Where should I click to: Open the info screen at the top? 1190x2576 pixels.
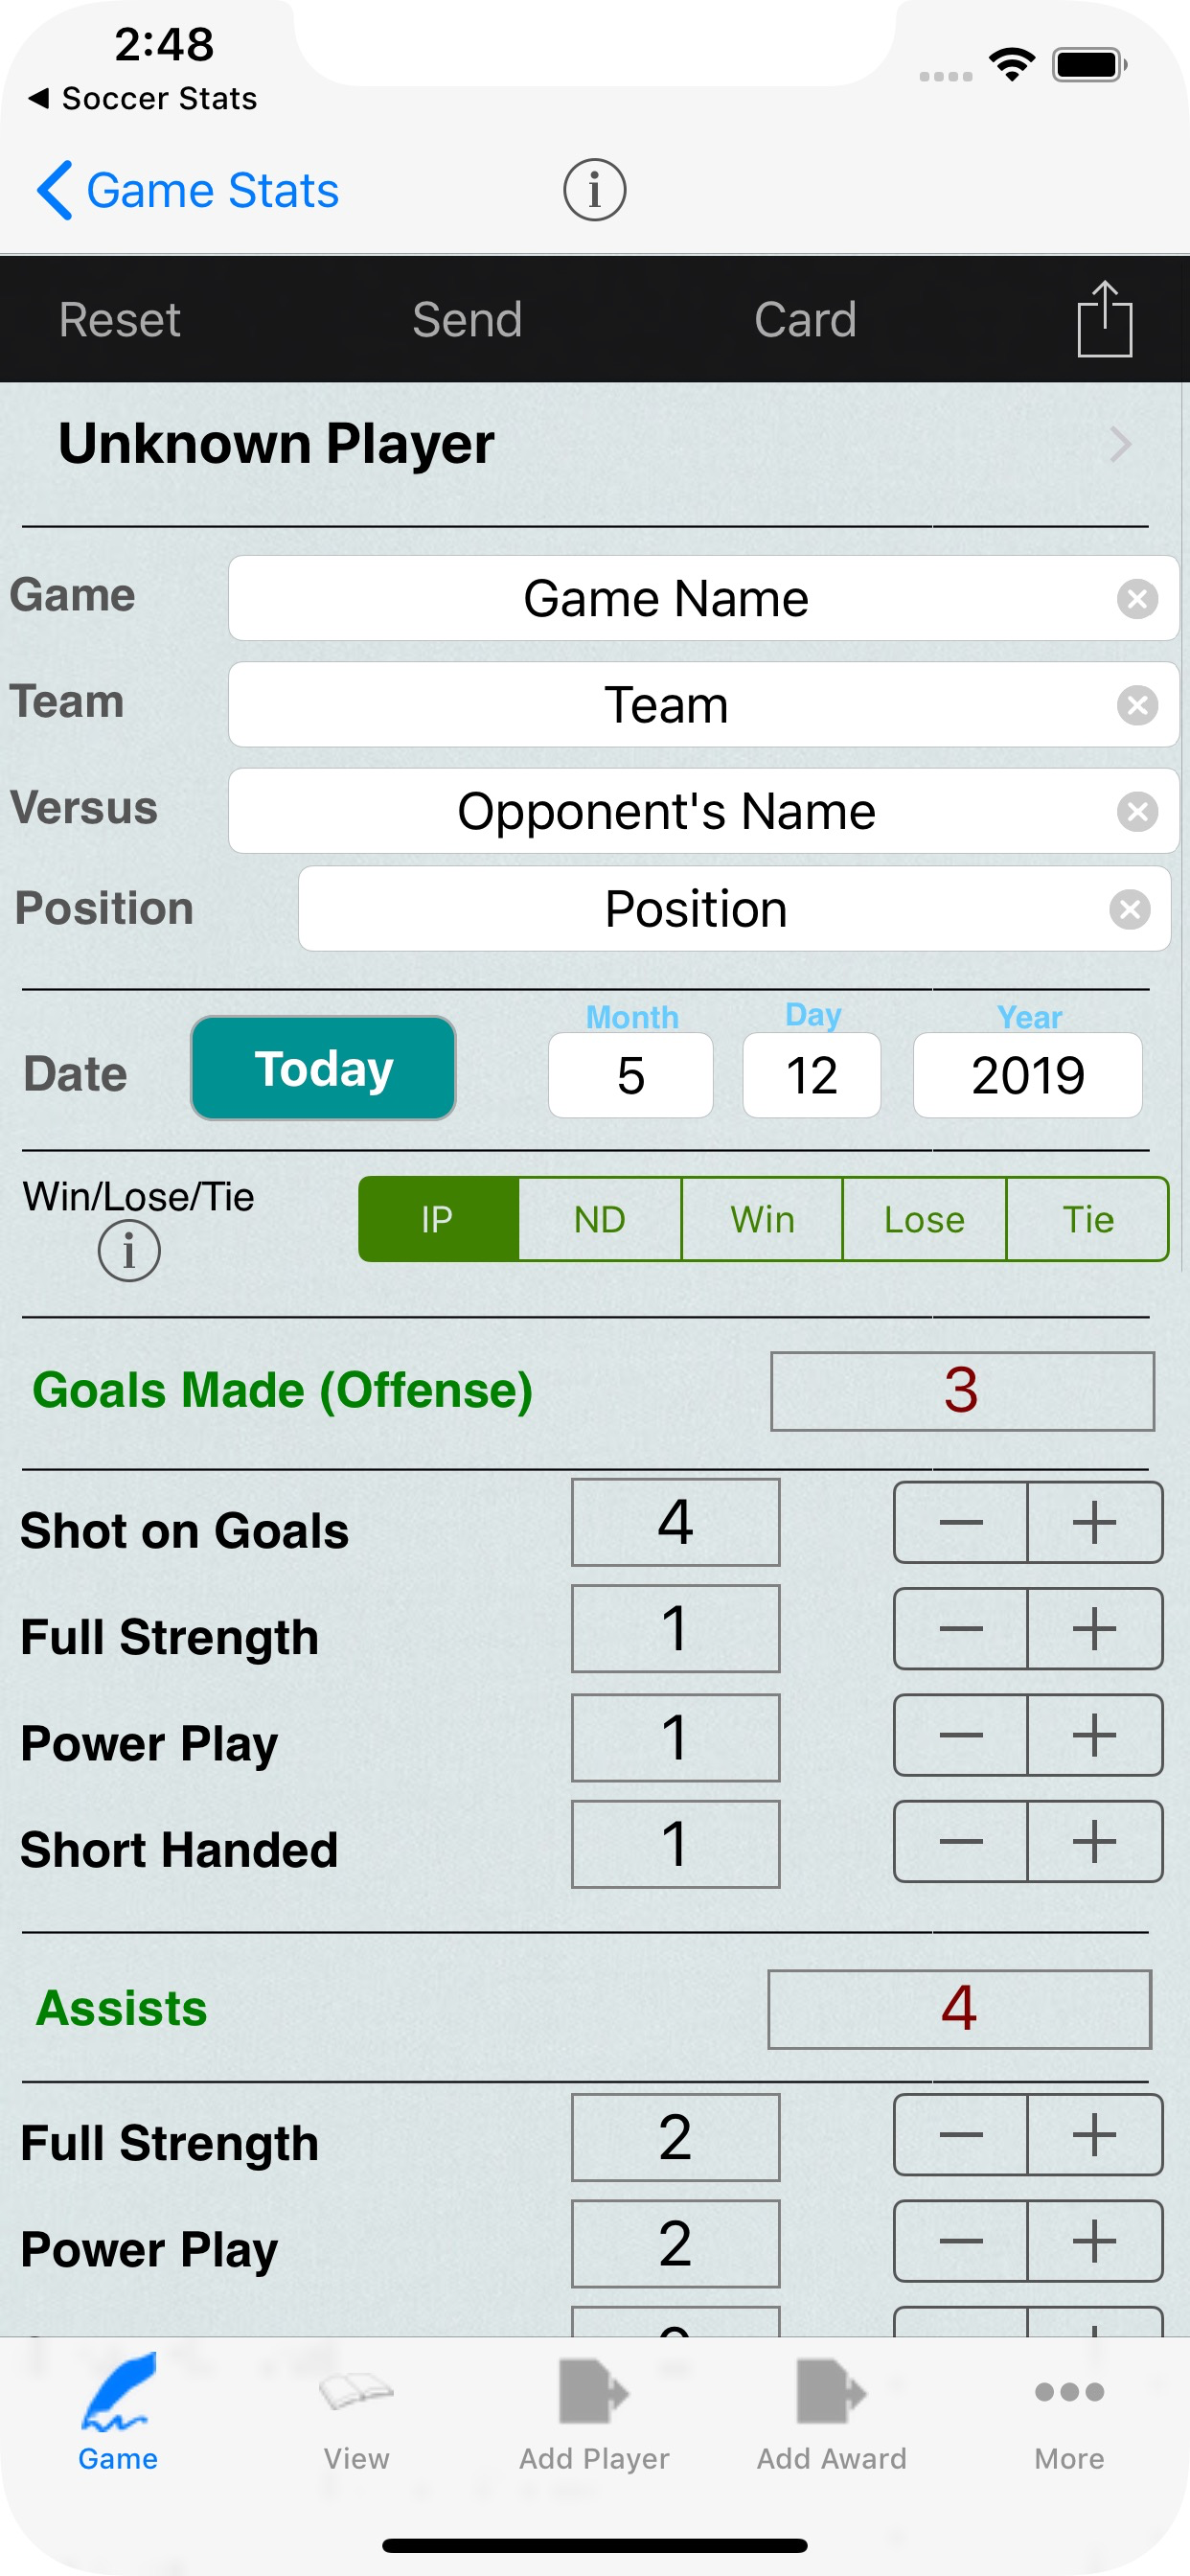pyautogui.click(x=594, y=189)
